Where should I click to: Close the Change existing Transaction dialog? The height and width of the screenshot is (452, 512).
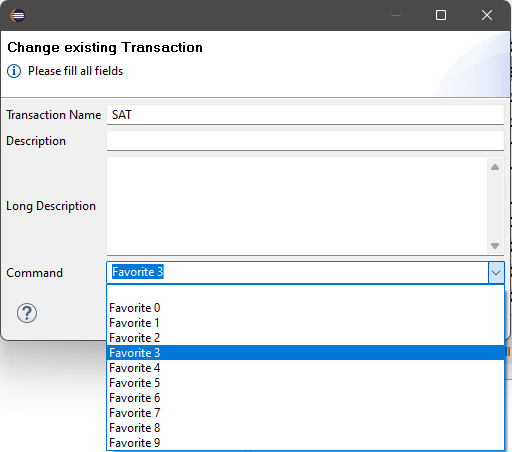point(487,15)
